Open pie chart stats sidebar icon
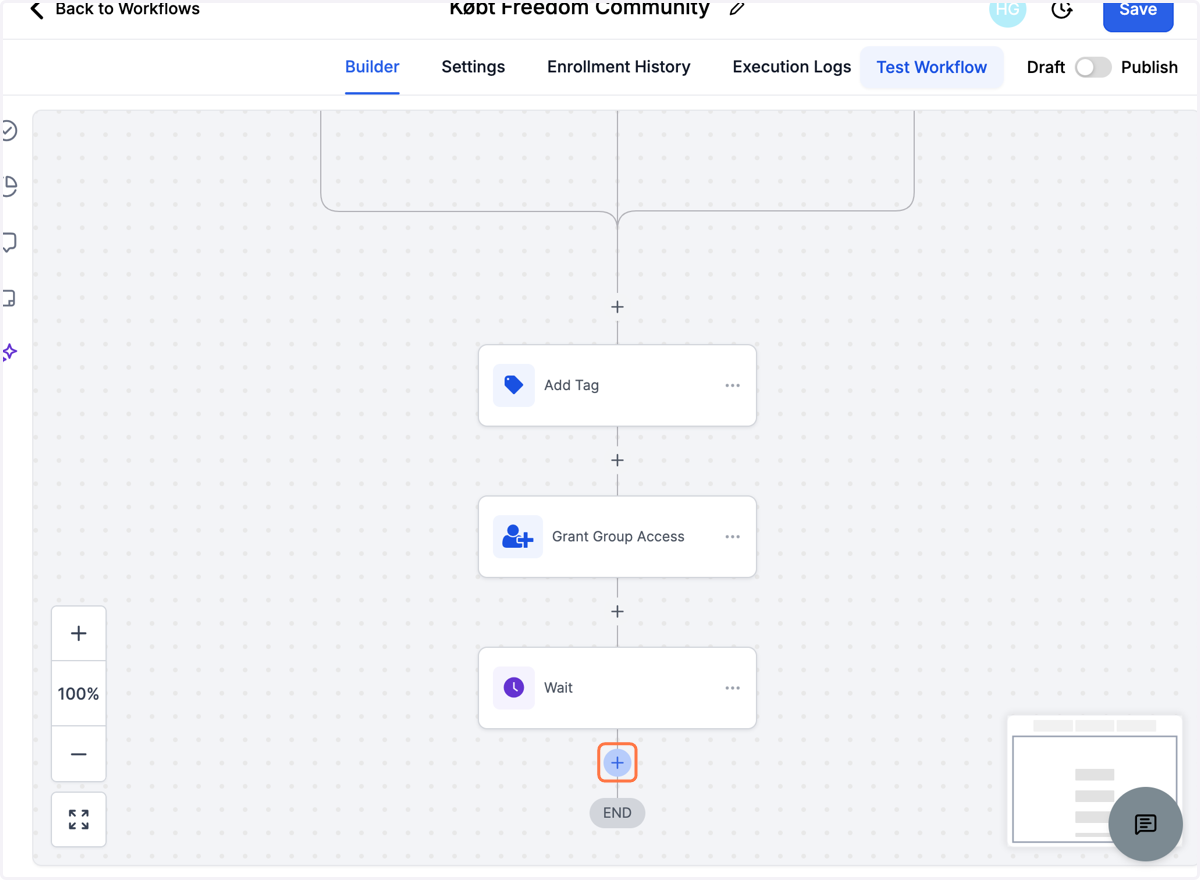1200x880 pixels. click(9, 186)
